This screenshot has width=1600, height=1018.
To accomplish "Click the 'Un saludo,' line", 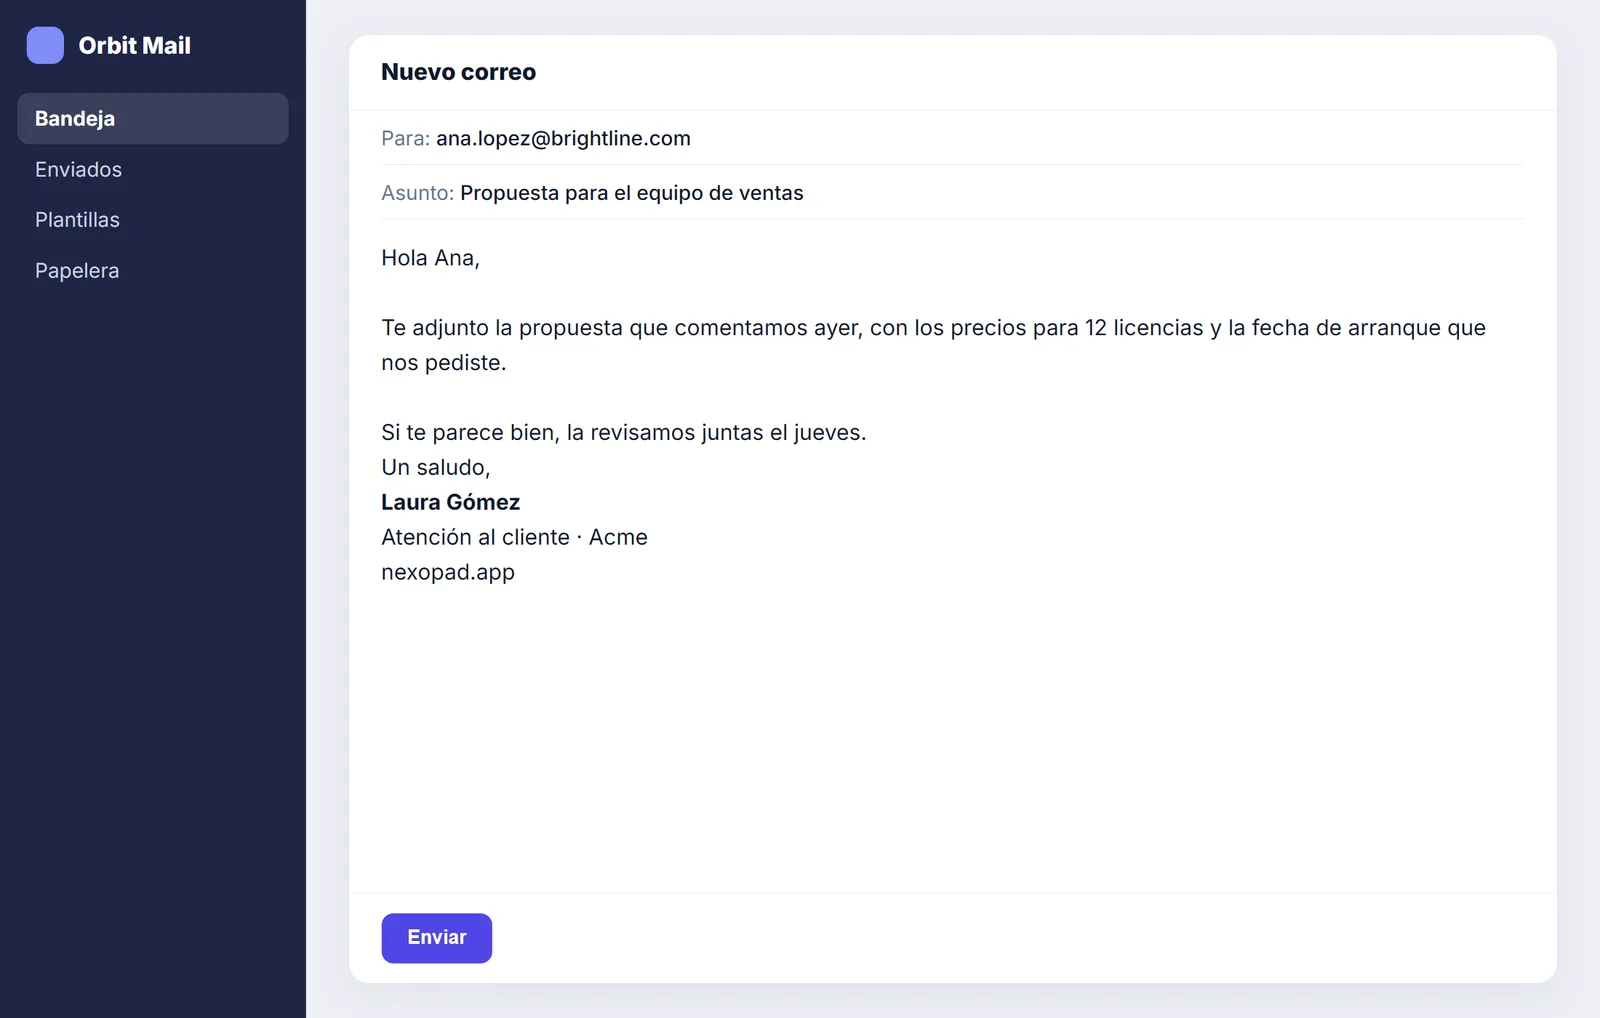I will coord(436,468).
